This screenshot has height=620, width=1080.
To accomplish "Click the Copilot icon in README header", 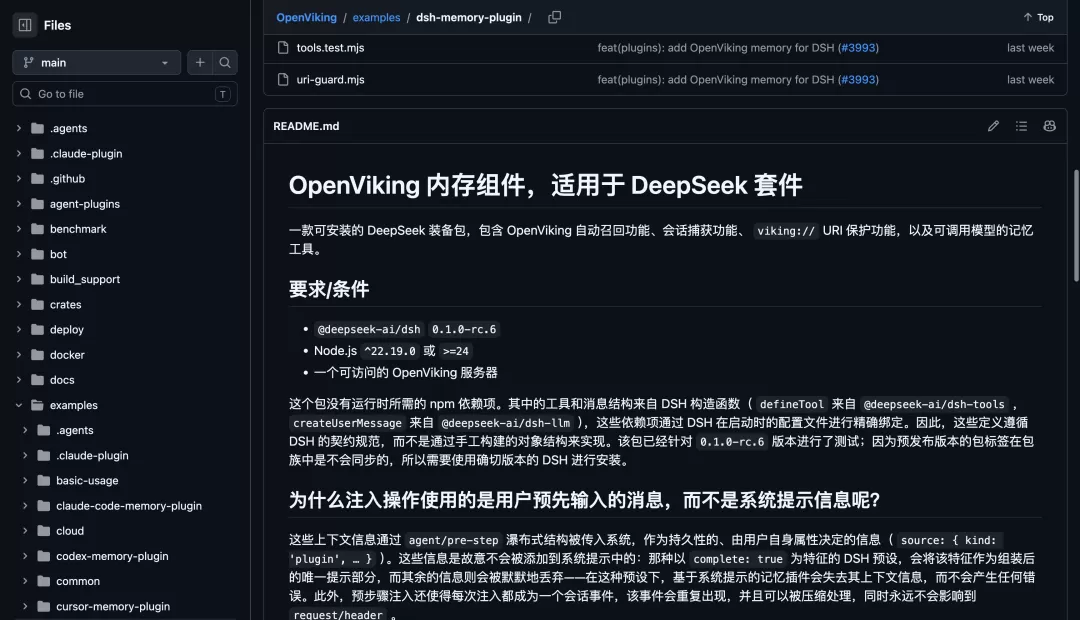I will click(x=1050, y=126).
